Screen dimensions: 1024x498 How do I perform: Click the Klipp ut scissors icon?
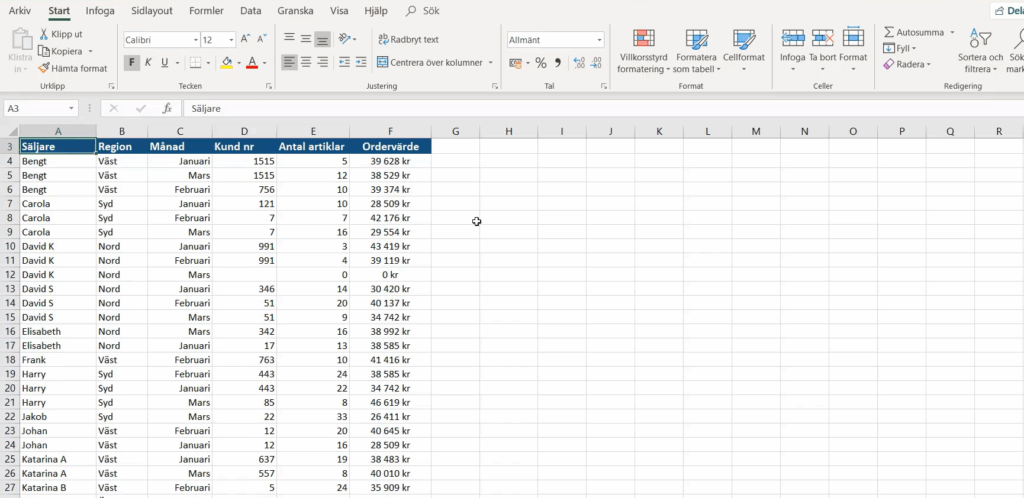(44, 34)
